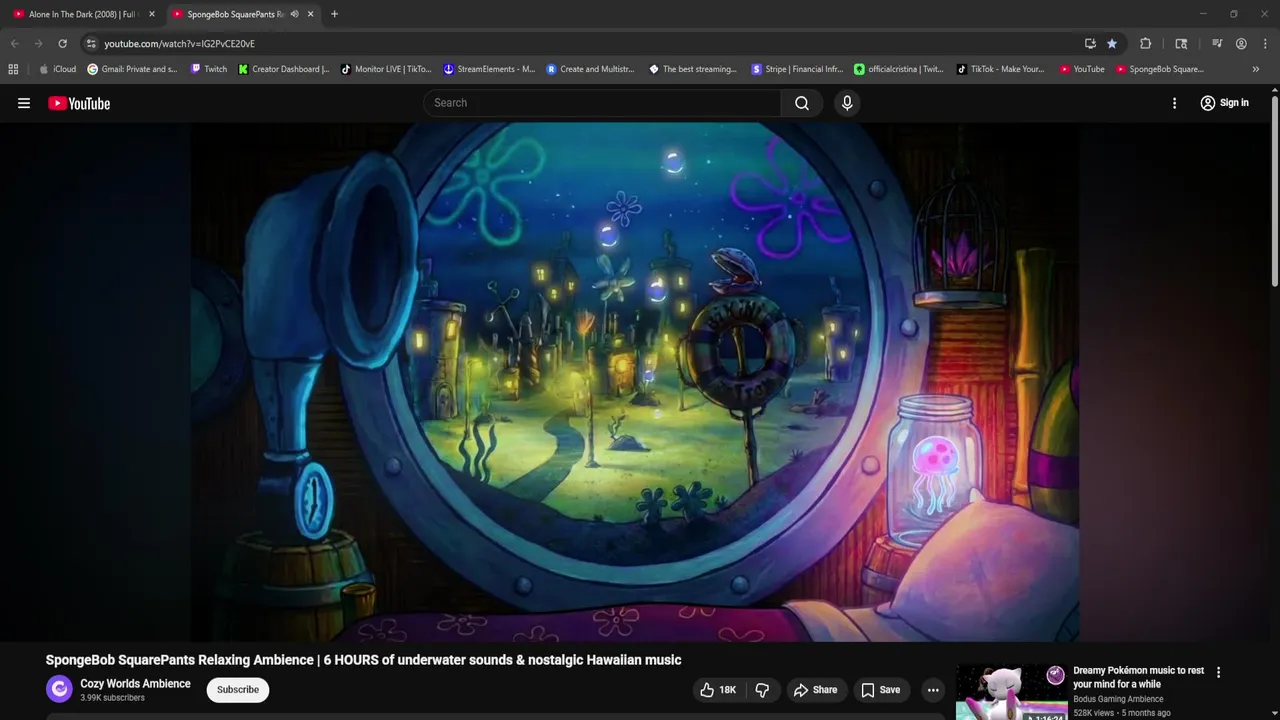
Task: Share the video using Share button
Action: (x=815, y=690)
